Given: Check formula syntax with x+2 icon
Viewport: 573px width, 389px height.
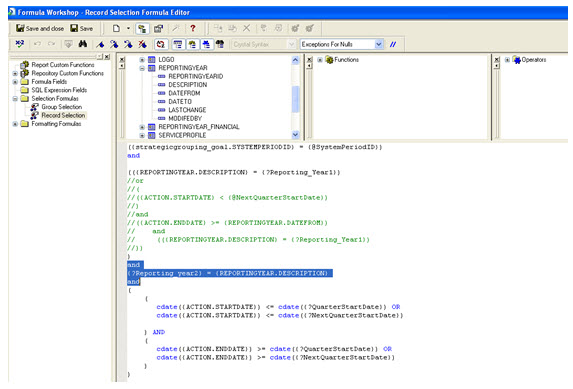Looking at the screenshot, I should (19, 44).
